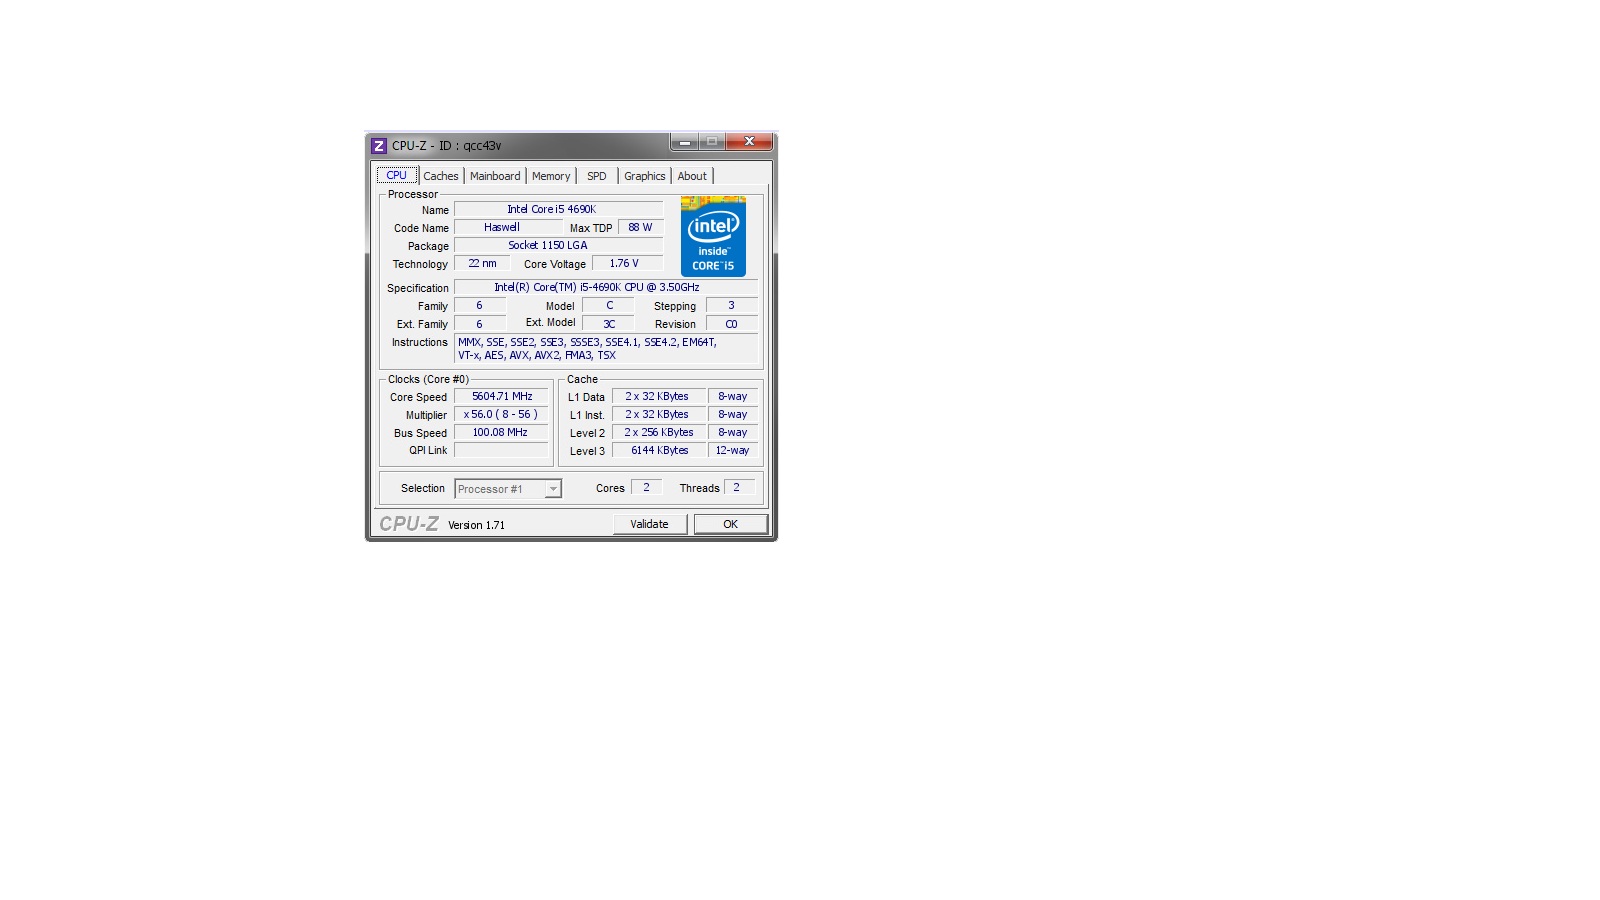Screen dimensions: 1600x900
Task: Click the Version 1.71 label
Action: [x=476, y=525]
